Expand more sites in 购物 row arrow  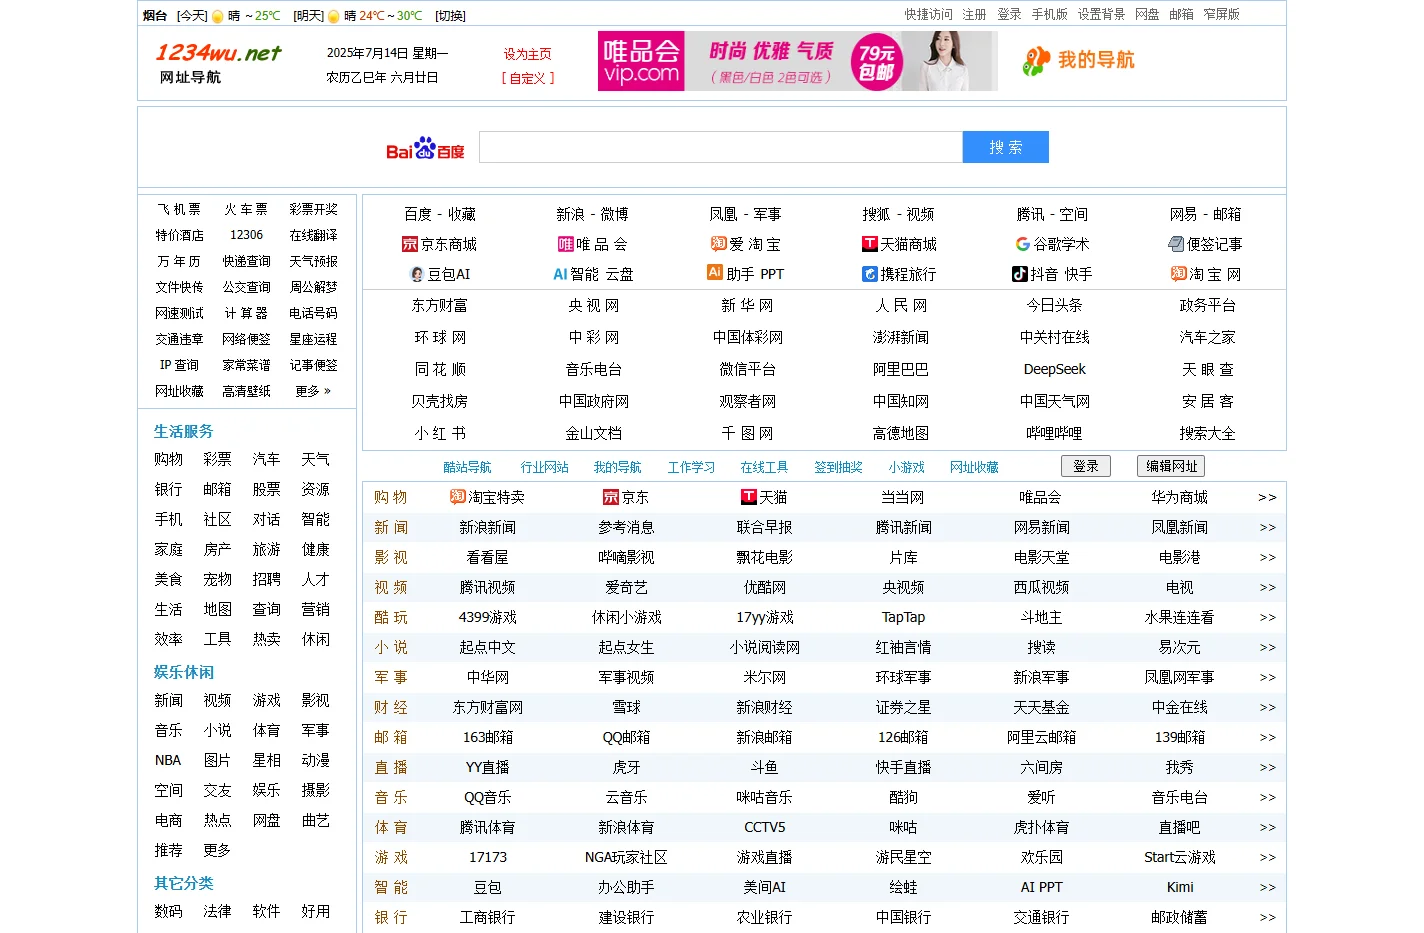(x=1267, y=497)
